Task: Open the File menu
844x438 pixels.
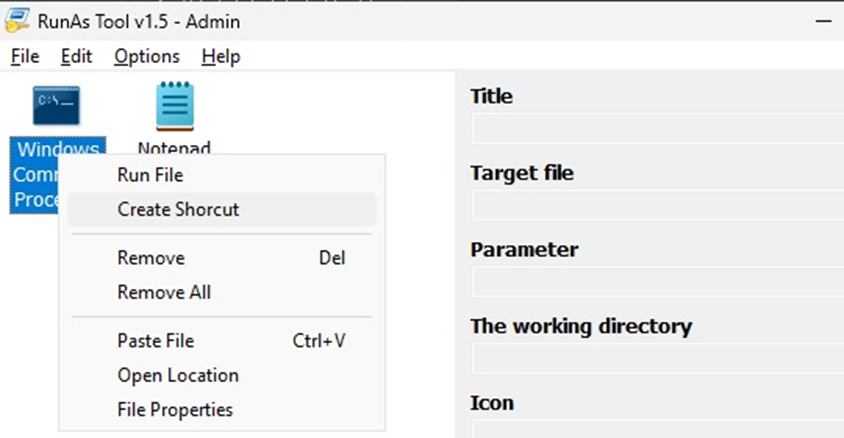Action: coord(25,56)
